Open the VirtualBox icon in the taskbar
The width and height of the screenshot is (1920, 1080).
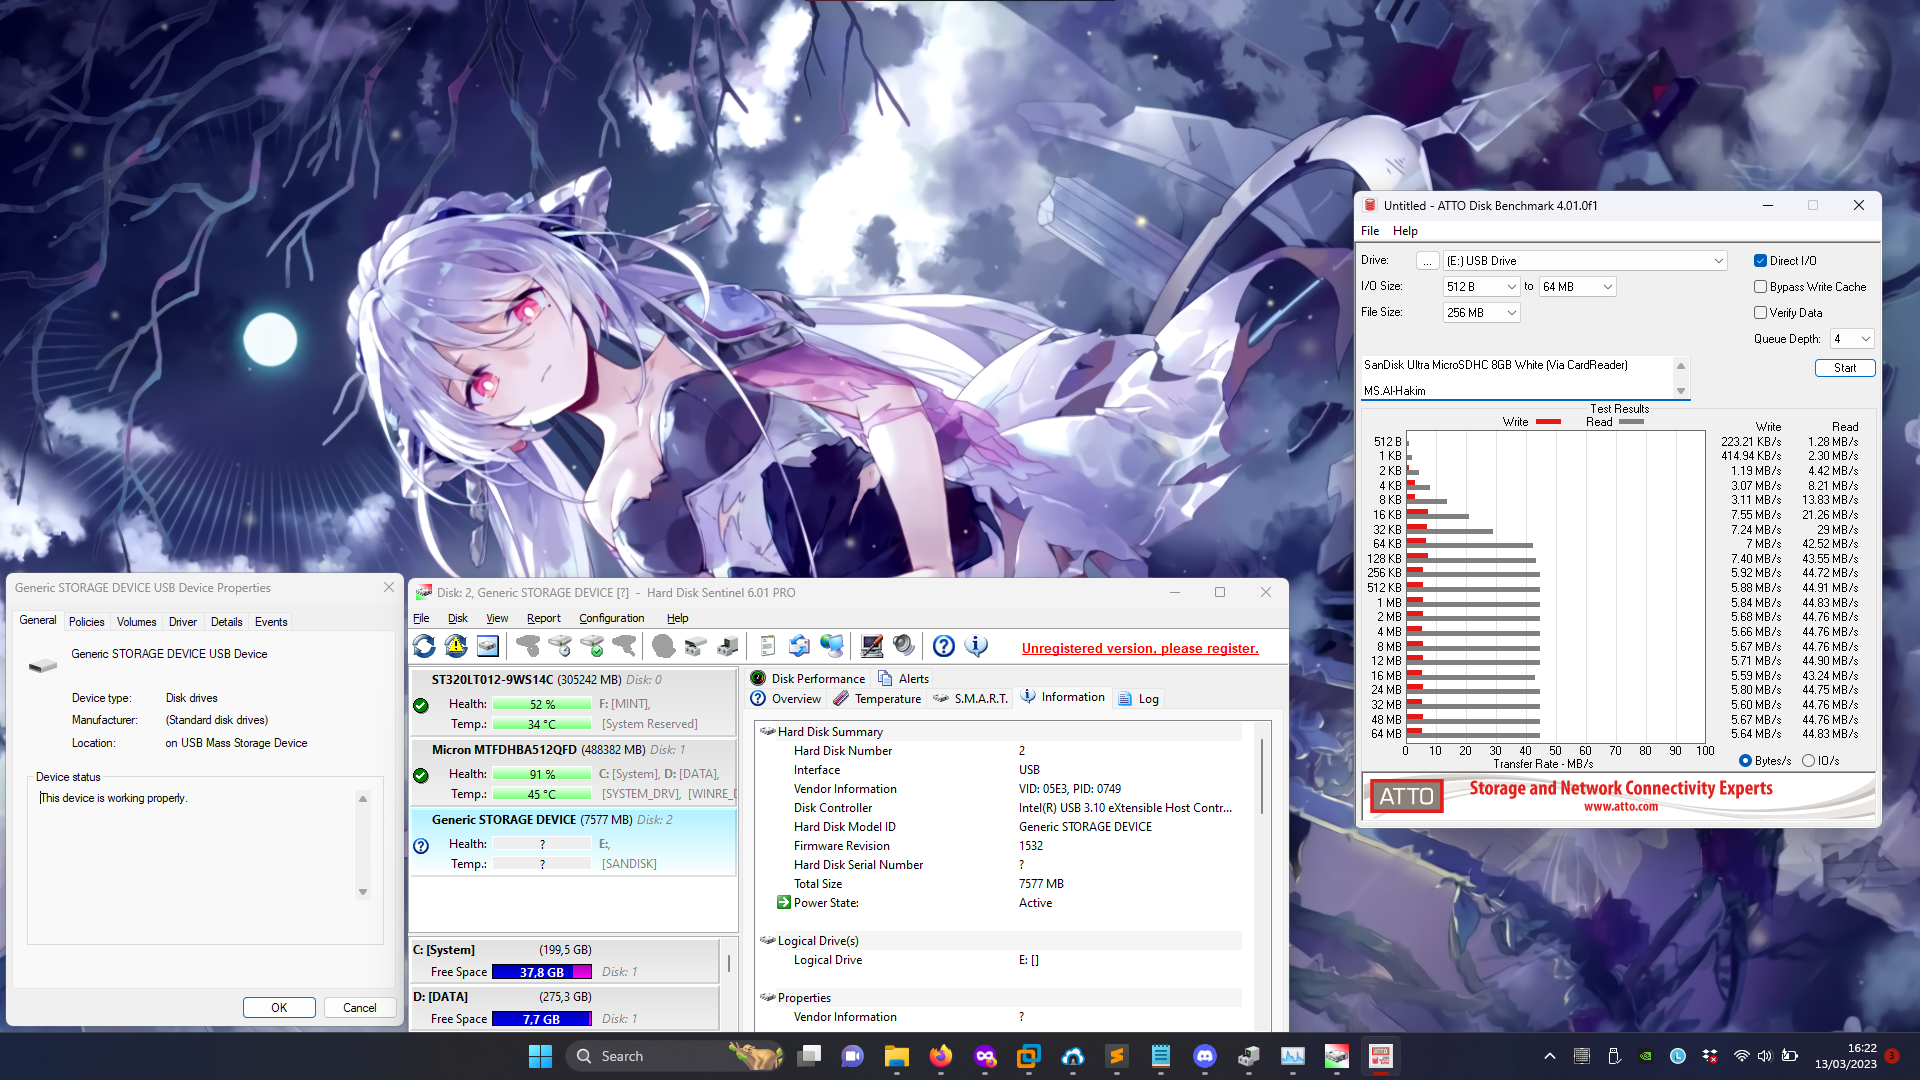click(x=1028, y=1056)
